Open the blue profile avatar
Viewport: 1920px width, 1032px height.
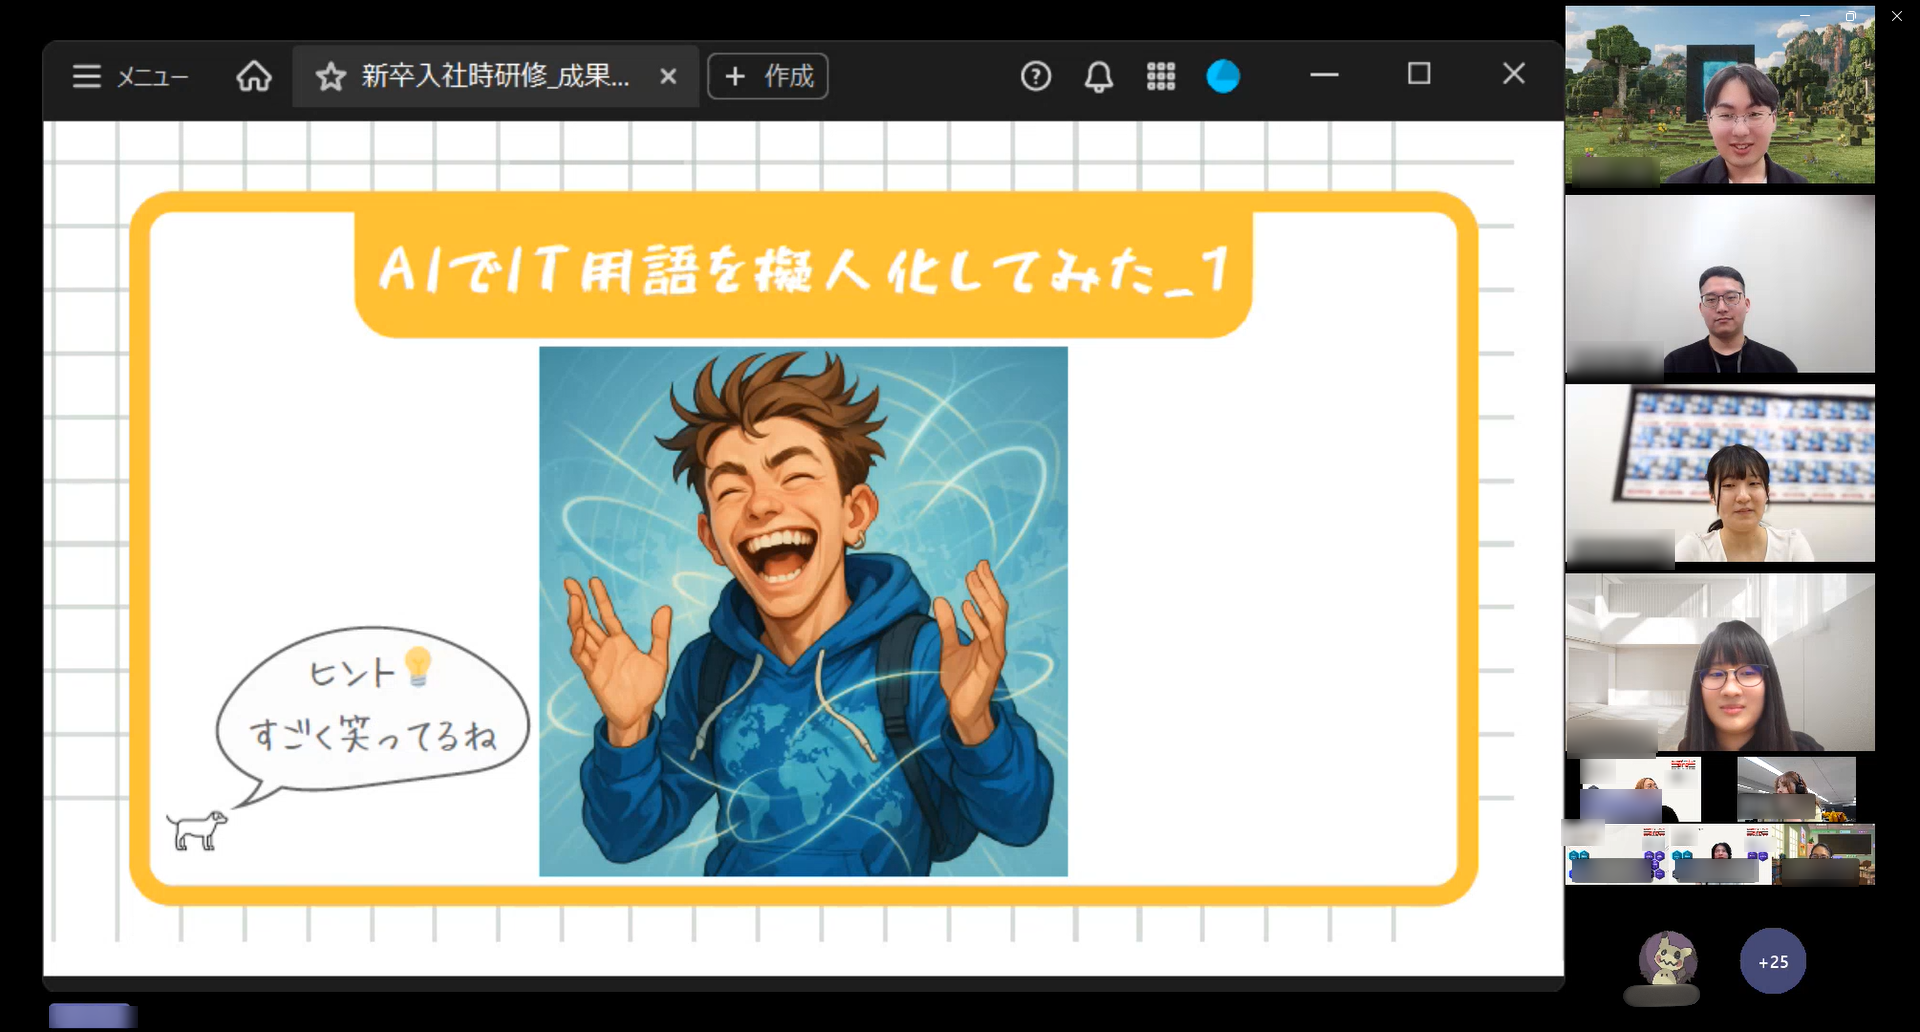(x=1223, y=76)
